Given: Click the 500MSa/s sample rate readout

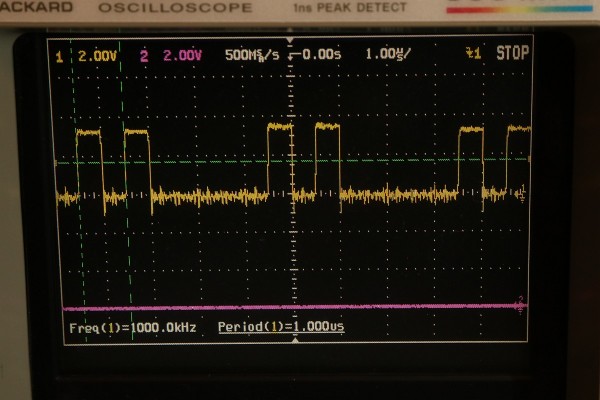Looking at the screenshot, I should click(x=252, y=54).
